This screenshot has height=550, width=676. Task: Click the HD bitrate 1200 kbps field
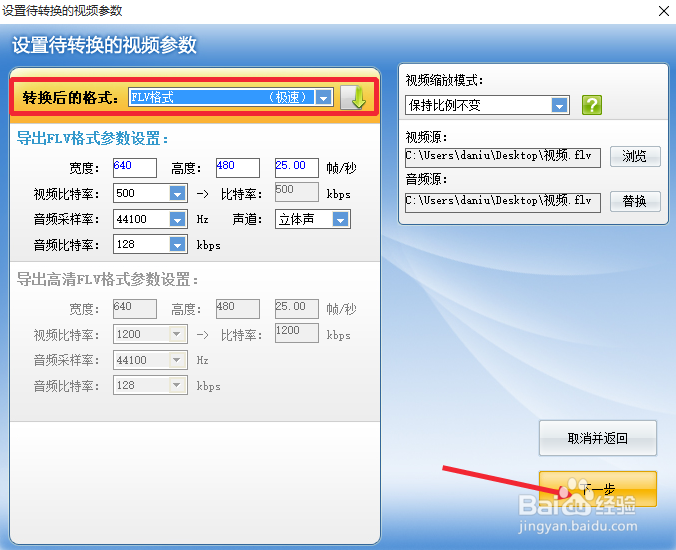click(297, 333)
